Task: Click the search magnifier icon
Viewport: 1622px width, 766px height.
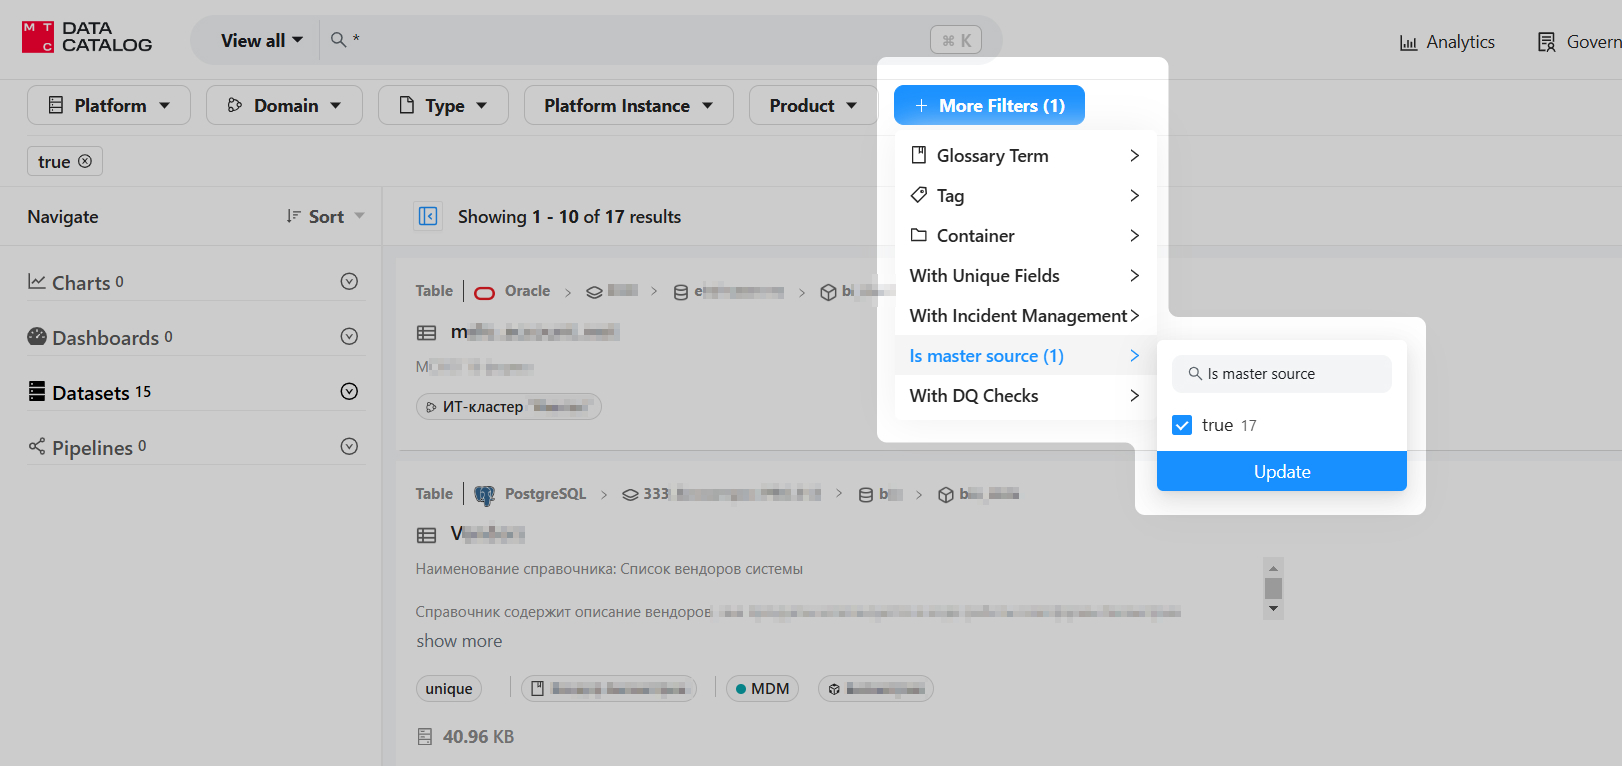Action: (x=339, y=40)
